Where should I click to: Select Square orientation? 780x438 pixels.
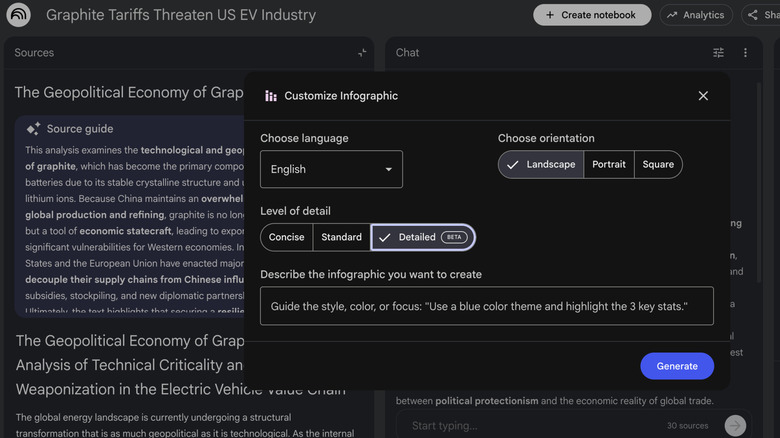tap(658, 165)
